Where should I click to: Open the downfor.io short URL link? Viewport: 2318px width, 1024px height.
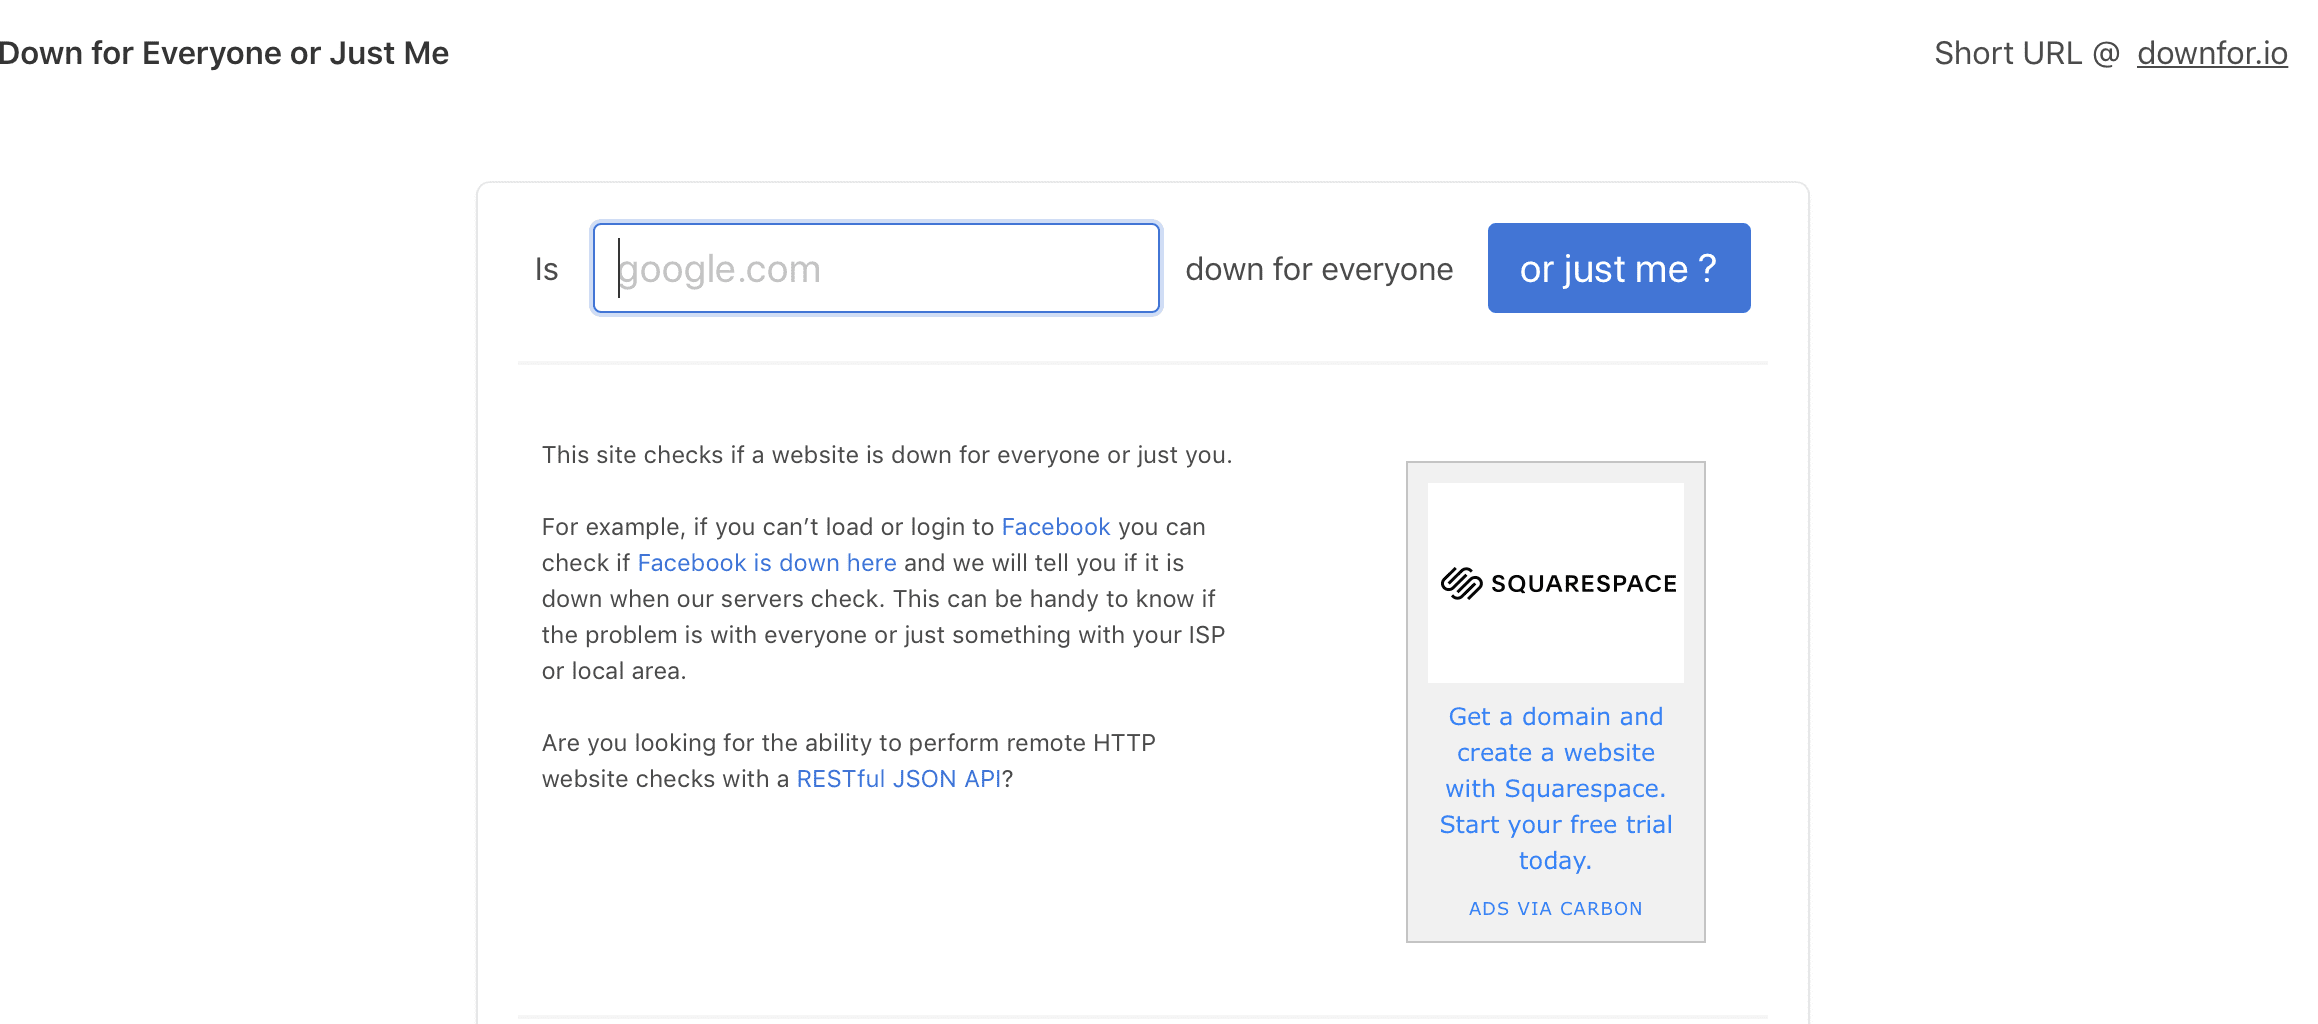[x=2212, y=53]
